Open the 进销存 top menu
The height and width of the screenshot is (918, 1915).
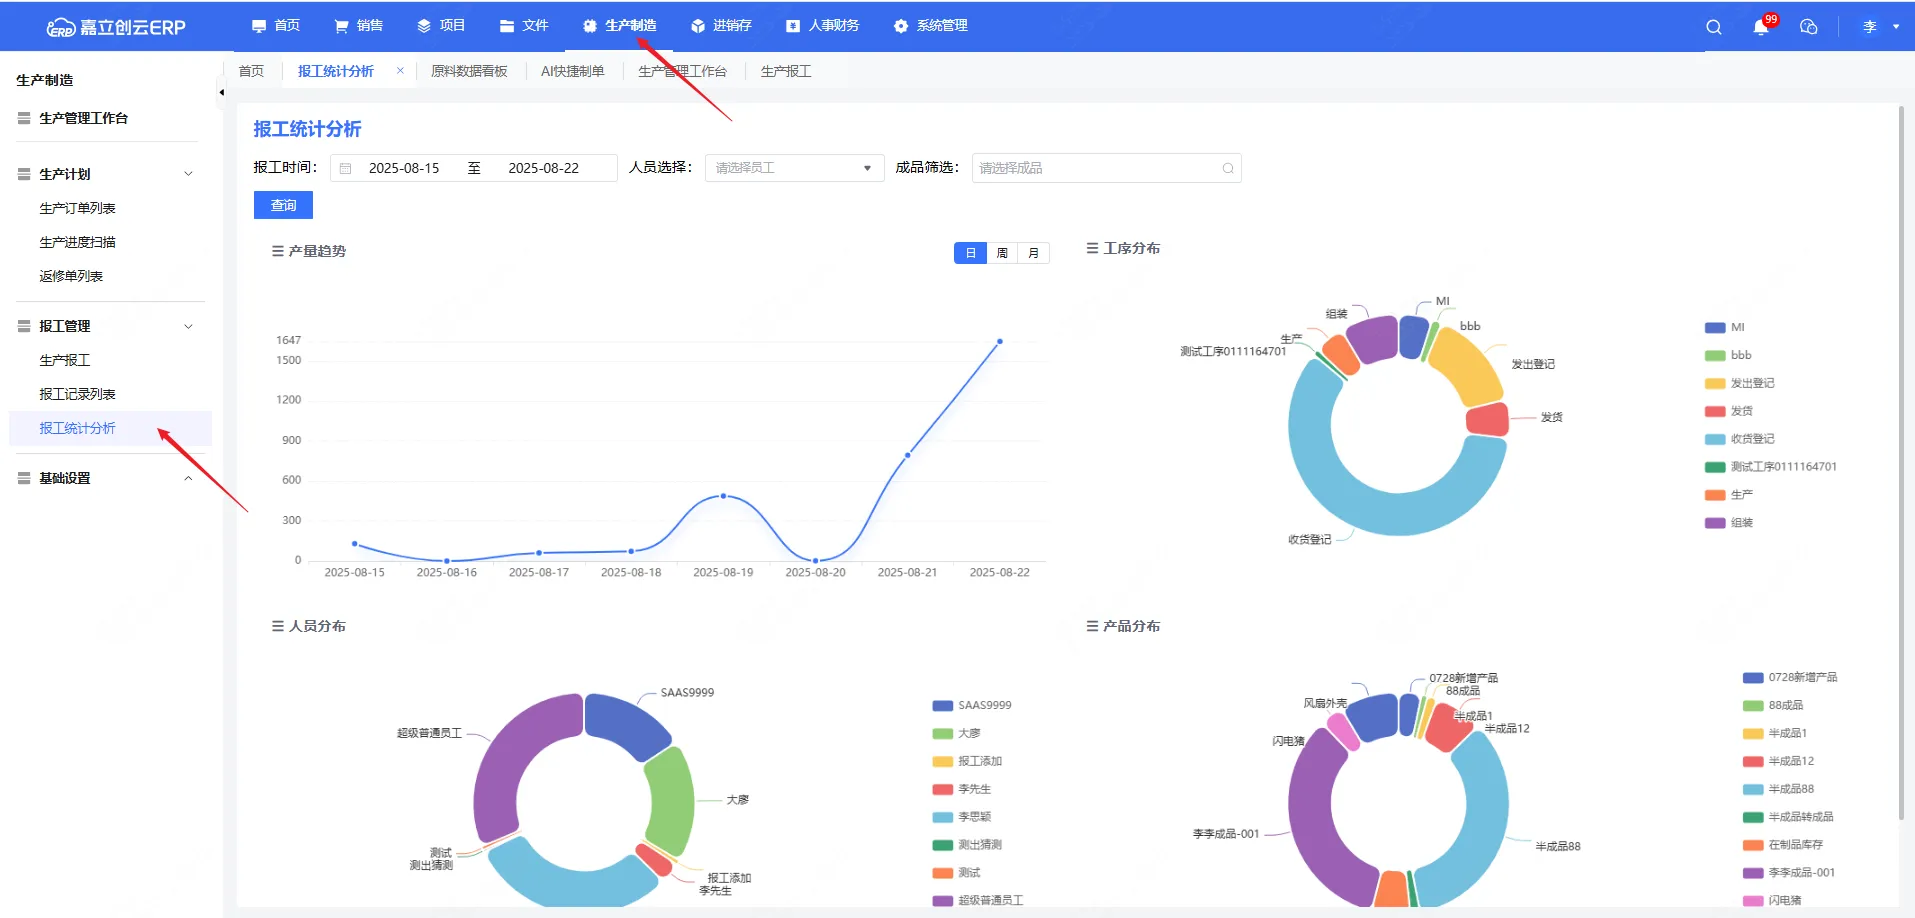[721, 26]
